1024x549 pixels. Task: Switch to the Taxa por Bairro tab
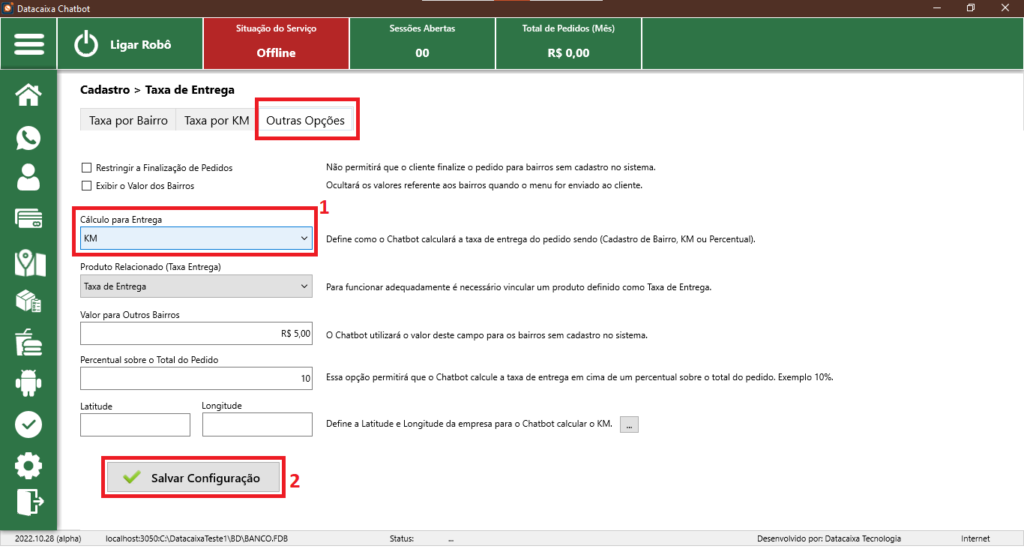[128, 121]
